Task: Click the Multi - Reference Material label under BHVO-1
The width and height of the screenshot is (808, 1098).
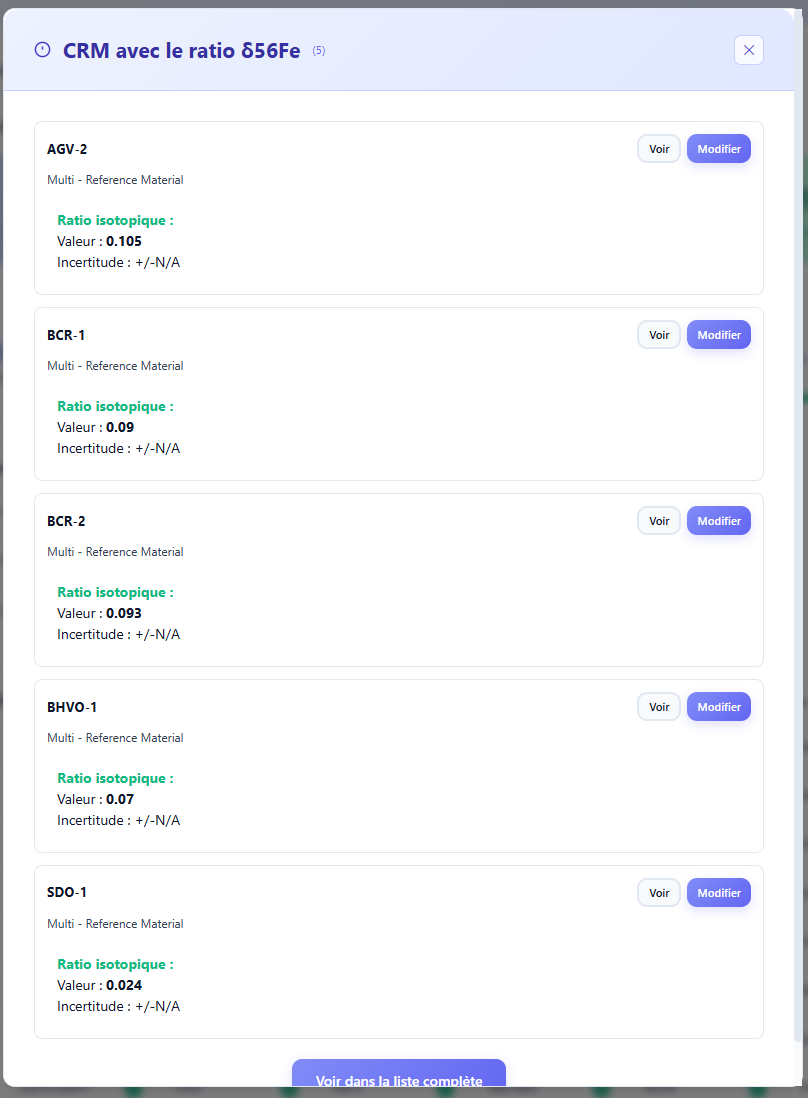Action: (x=115, y=737)
